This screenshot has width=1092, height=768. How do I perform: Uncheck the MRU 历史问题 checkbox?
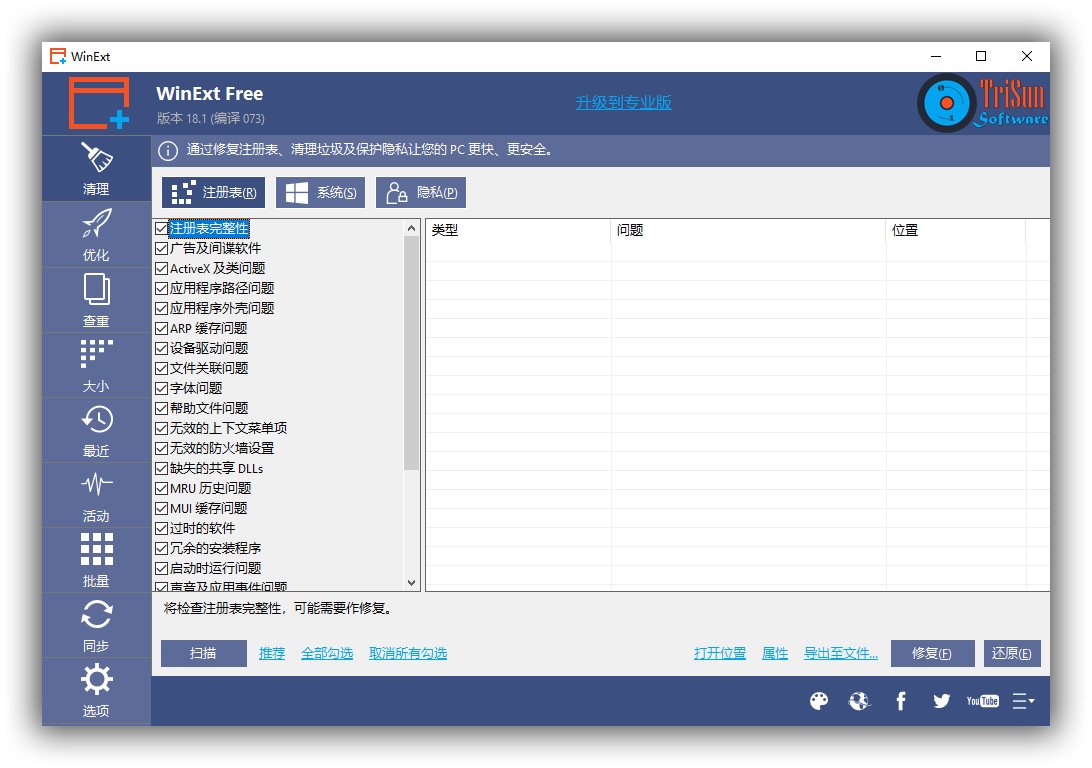162,489
